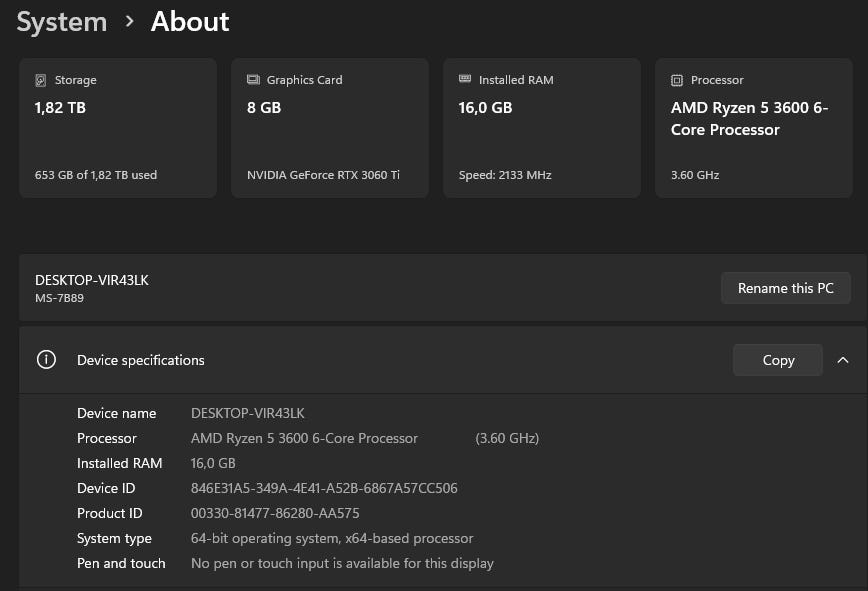The image size is (868, 591).
Task: Click the Graphics Card icon
Action: 253,80
